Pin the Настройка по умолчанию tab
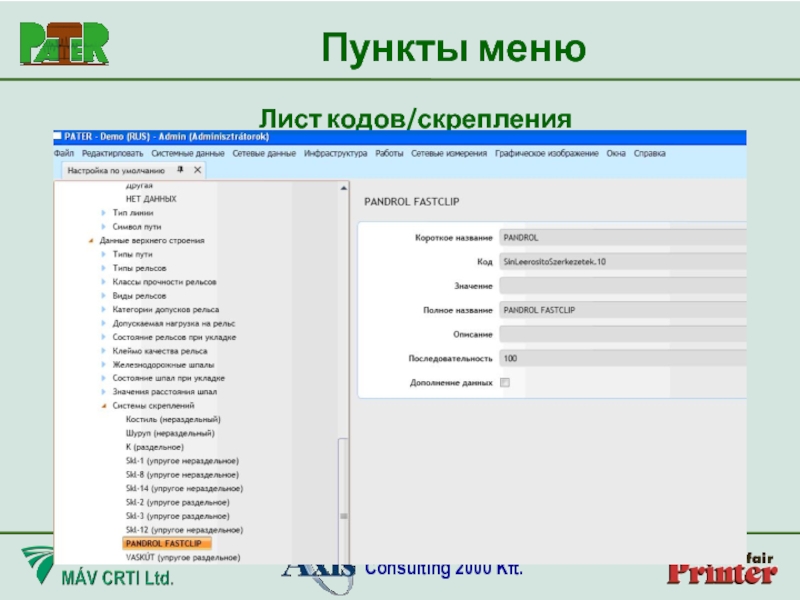800x600 pixels. 180,170
